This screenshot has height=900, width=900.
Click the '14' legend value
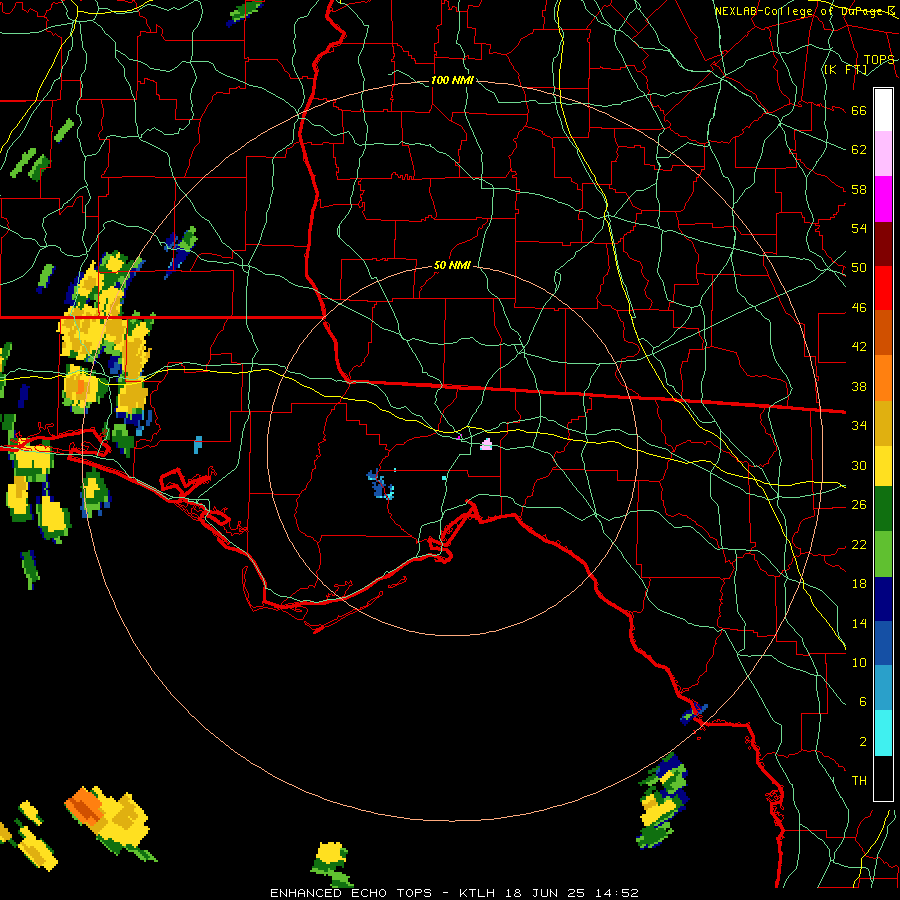tap(859, 623)
